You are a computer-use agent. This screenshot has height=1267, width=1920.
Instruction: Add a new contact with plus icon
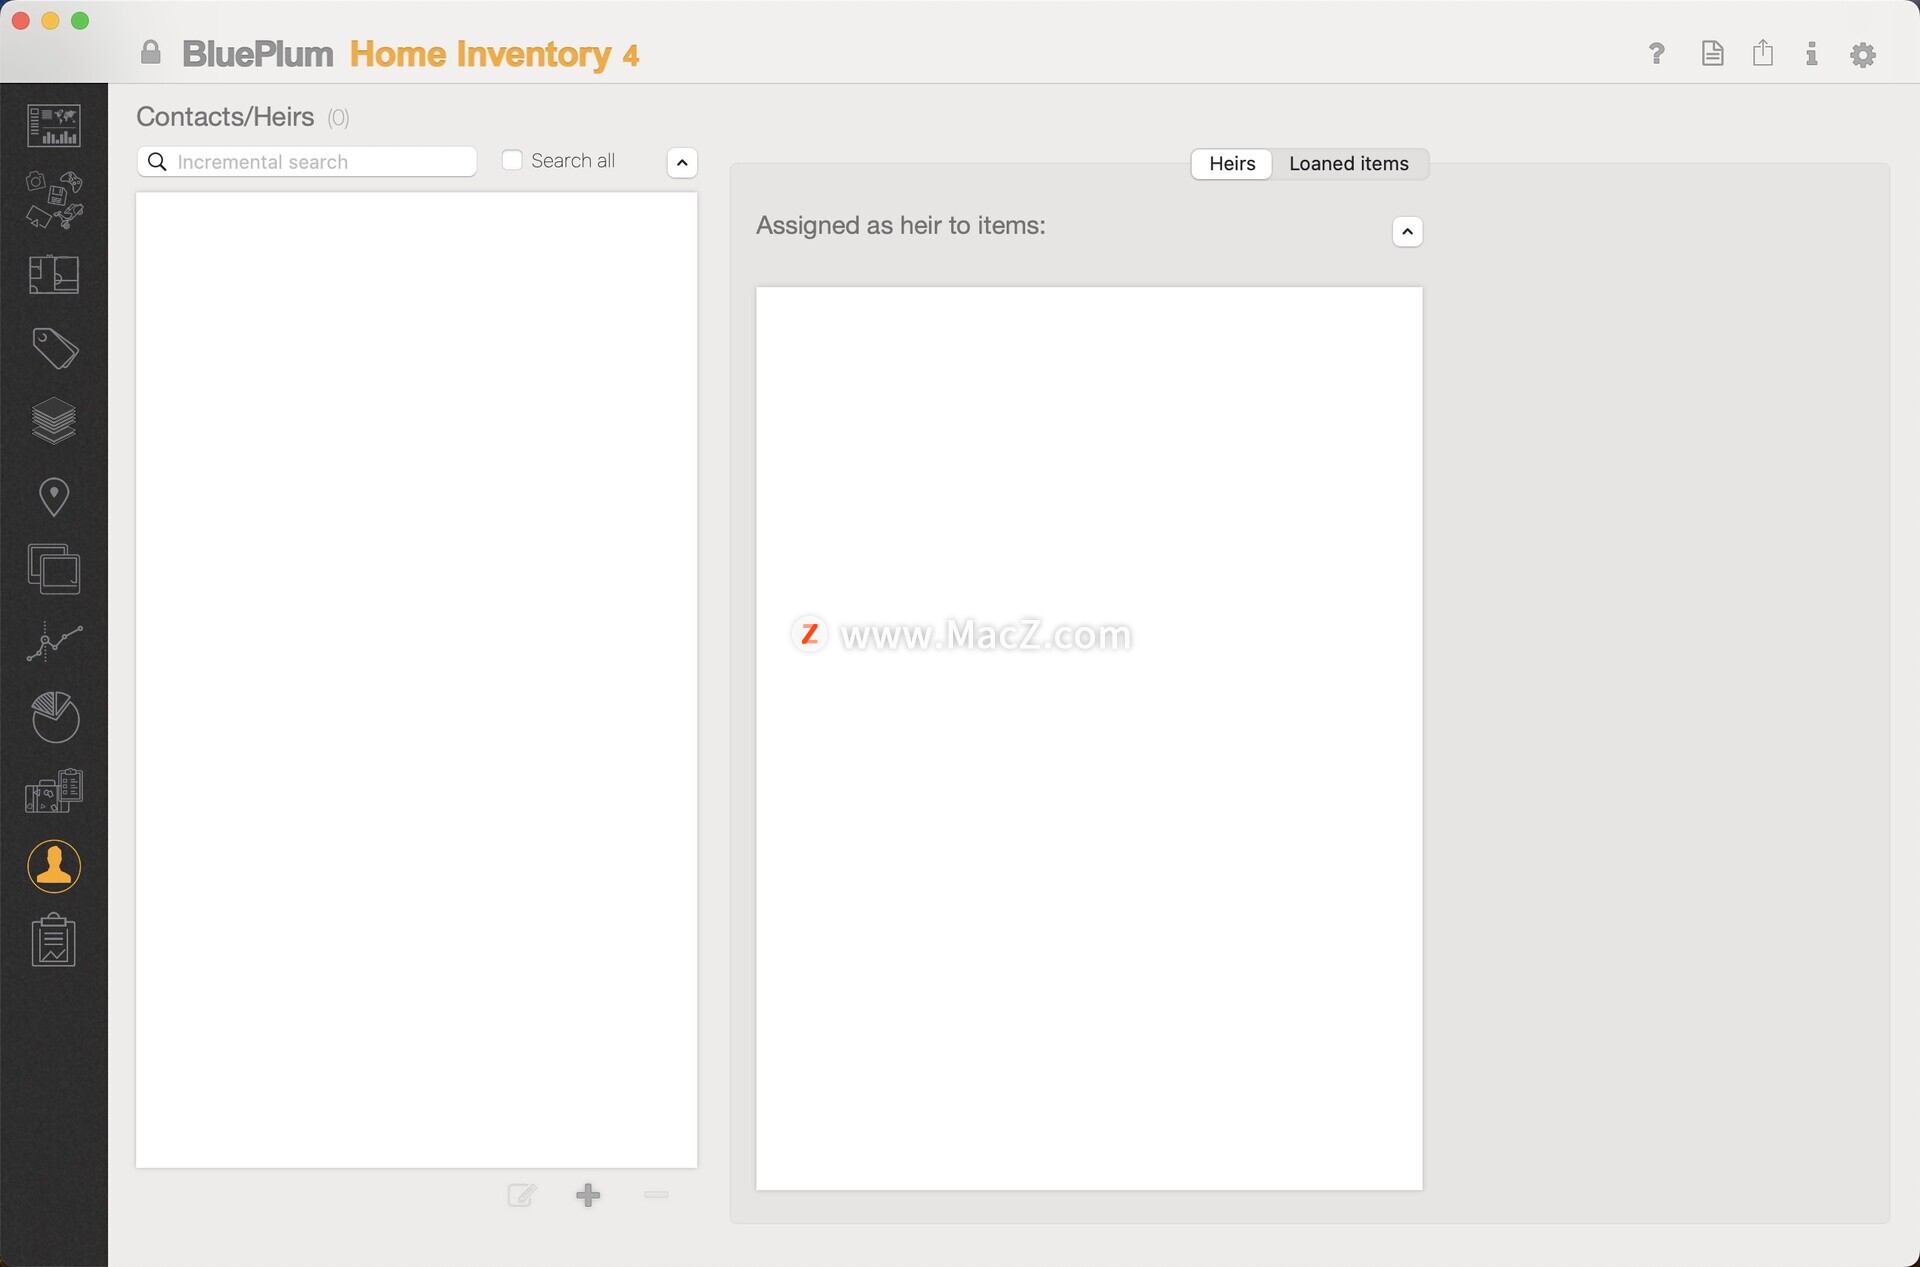(589, 1195)
